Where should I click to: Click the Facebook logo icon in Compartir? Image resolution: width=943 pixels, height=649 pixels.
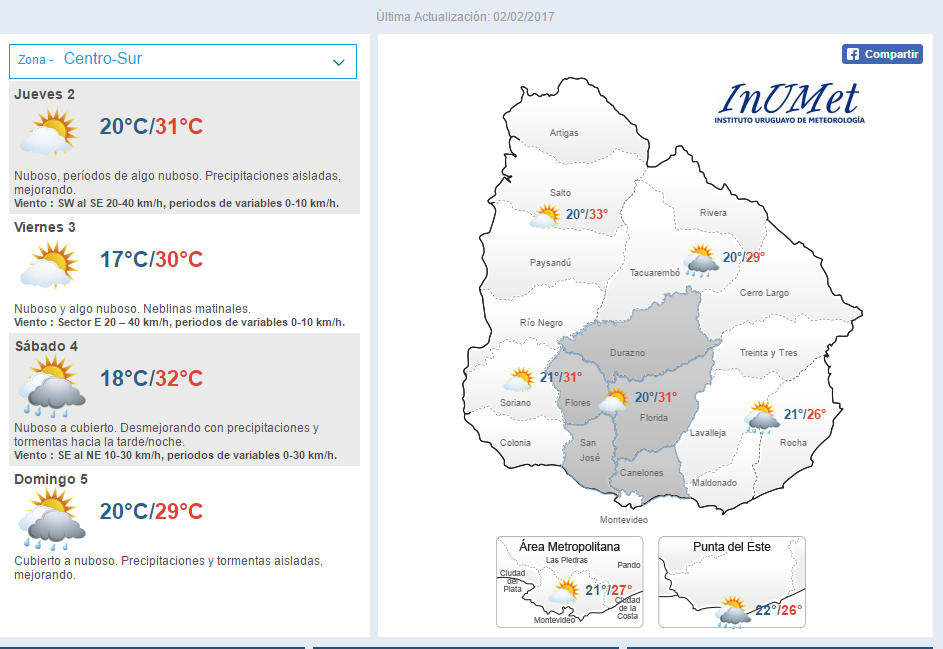tap(853, 54)
